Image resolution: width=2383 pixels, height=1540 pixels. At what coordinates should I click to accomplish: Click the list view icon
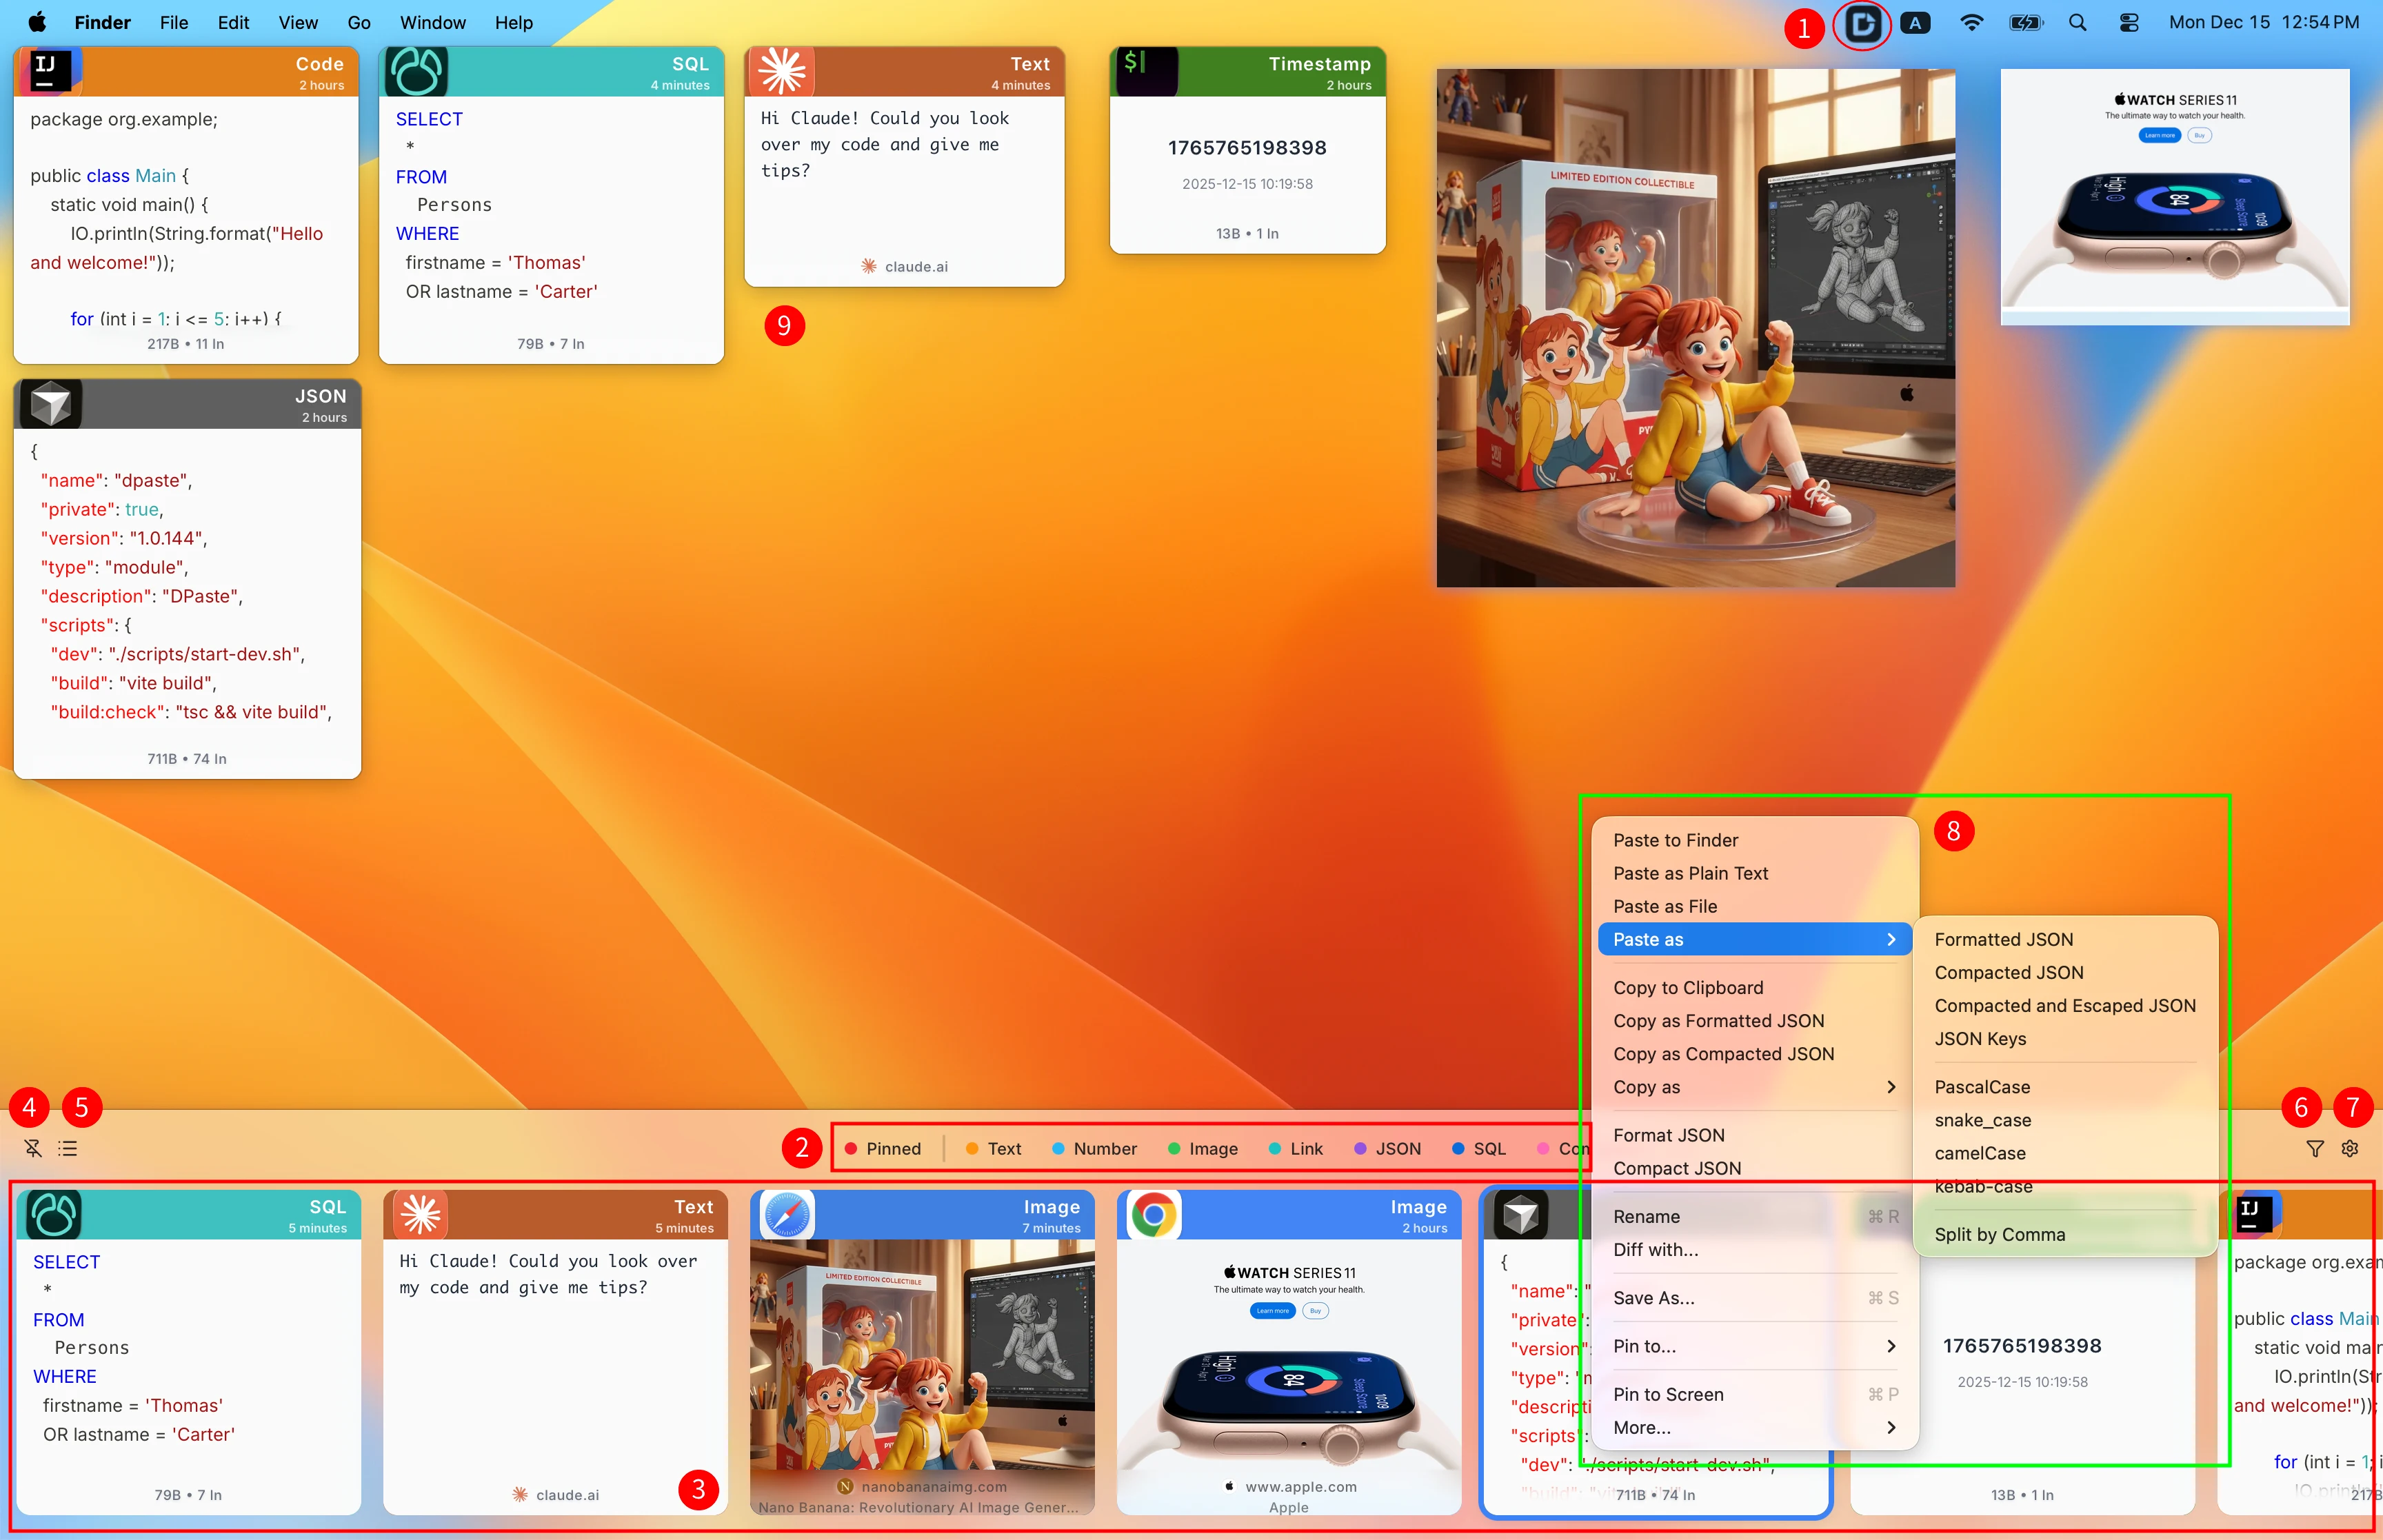(x=68, y=1148)
